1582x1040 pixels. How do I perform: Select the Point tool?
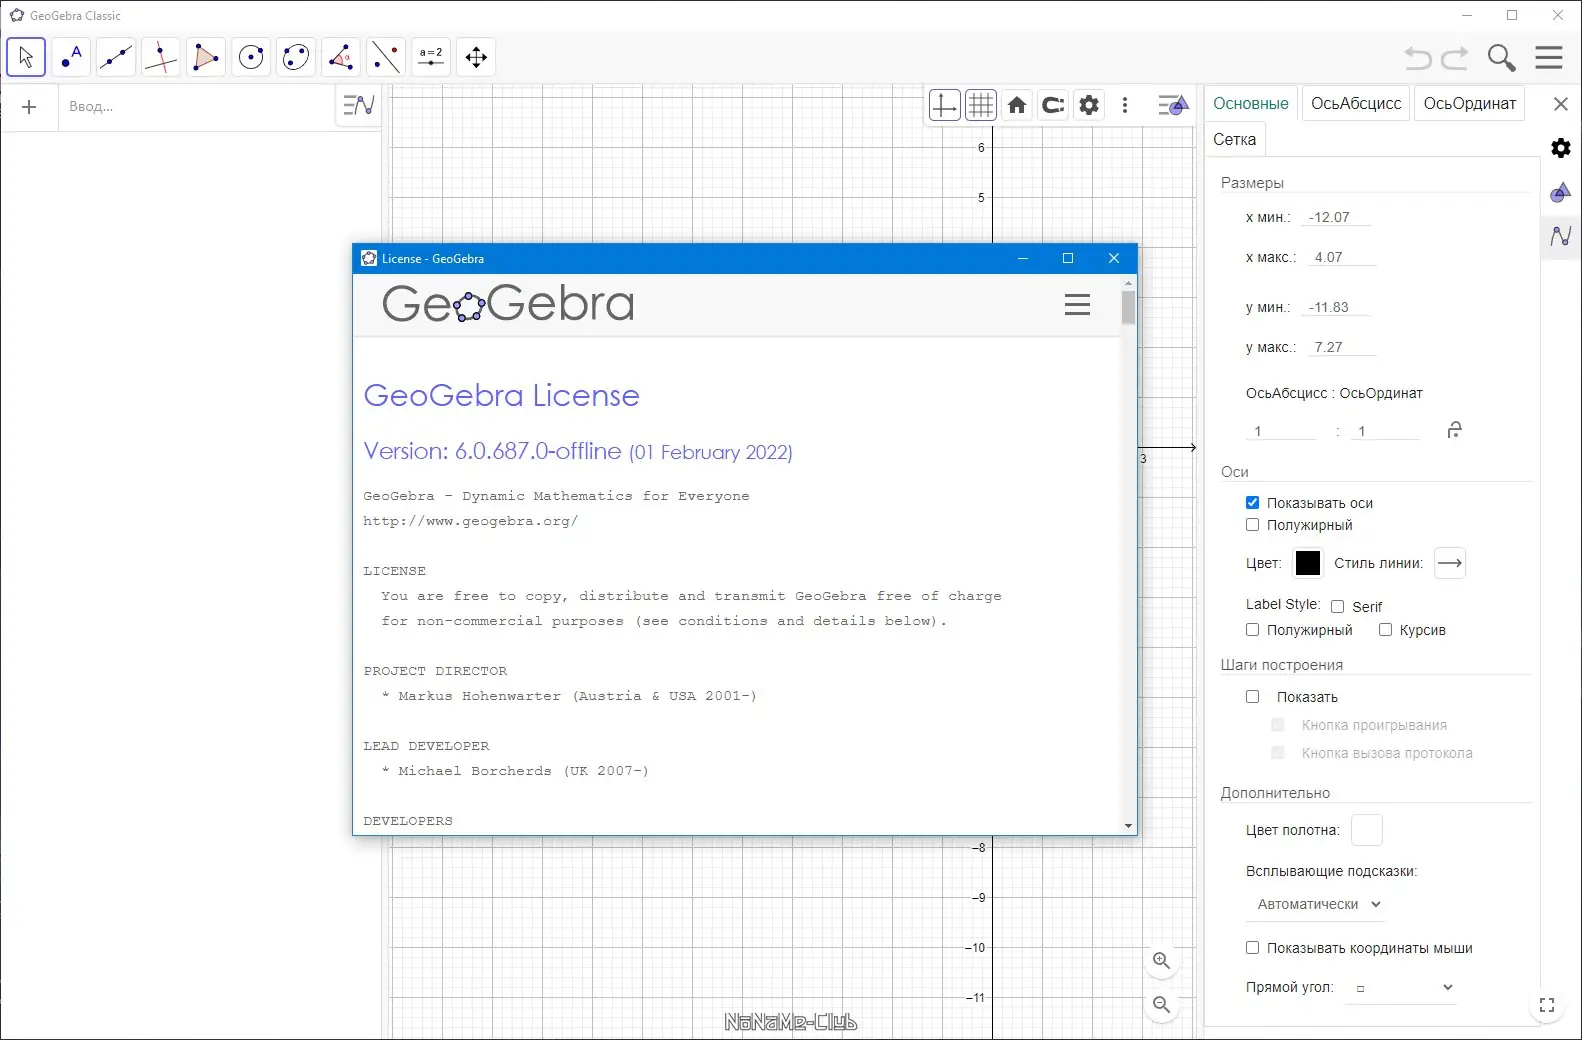pos(71,57)
